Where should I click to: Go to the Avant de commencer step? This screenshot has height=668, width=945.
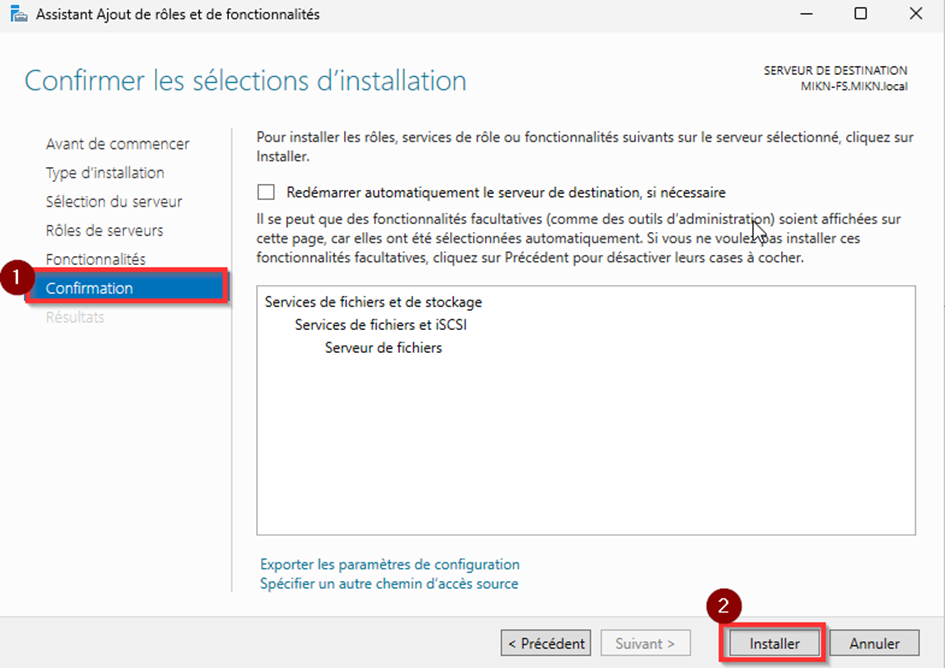click(x=117, y=144)
